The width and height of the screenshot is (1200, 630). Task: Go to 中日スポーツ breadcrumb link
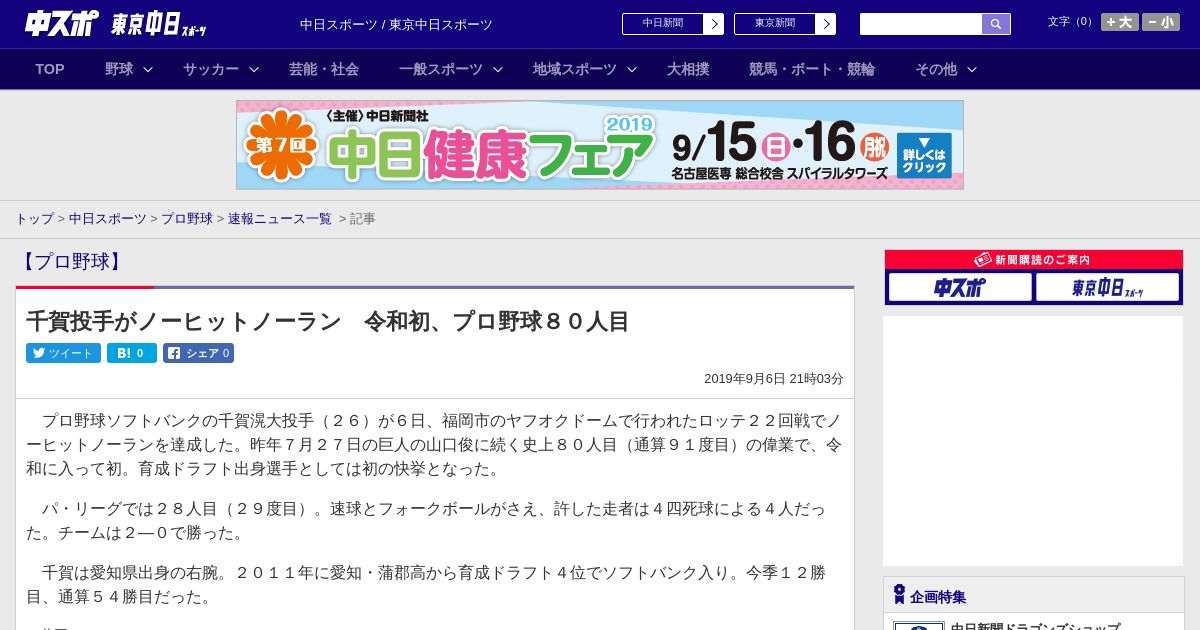tap(108, 218)
